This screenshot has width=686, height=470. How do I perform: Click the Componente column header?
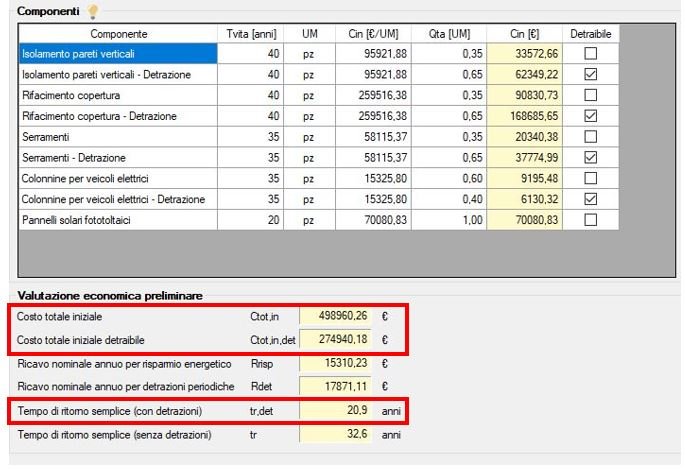(116, 33)
